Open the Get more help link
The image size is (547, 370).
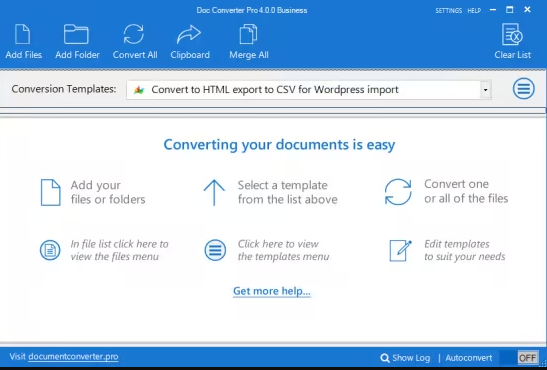point(272,291)
